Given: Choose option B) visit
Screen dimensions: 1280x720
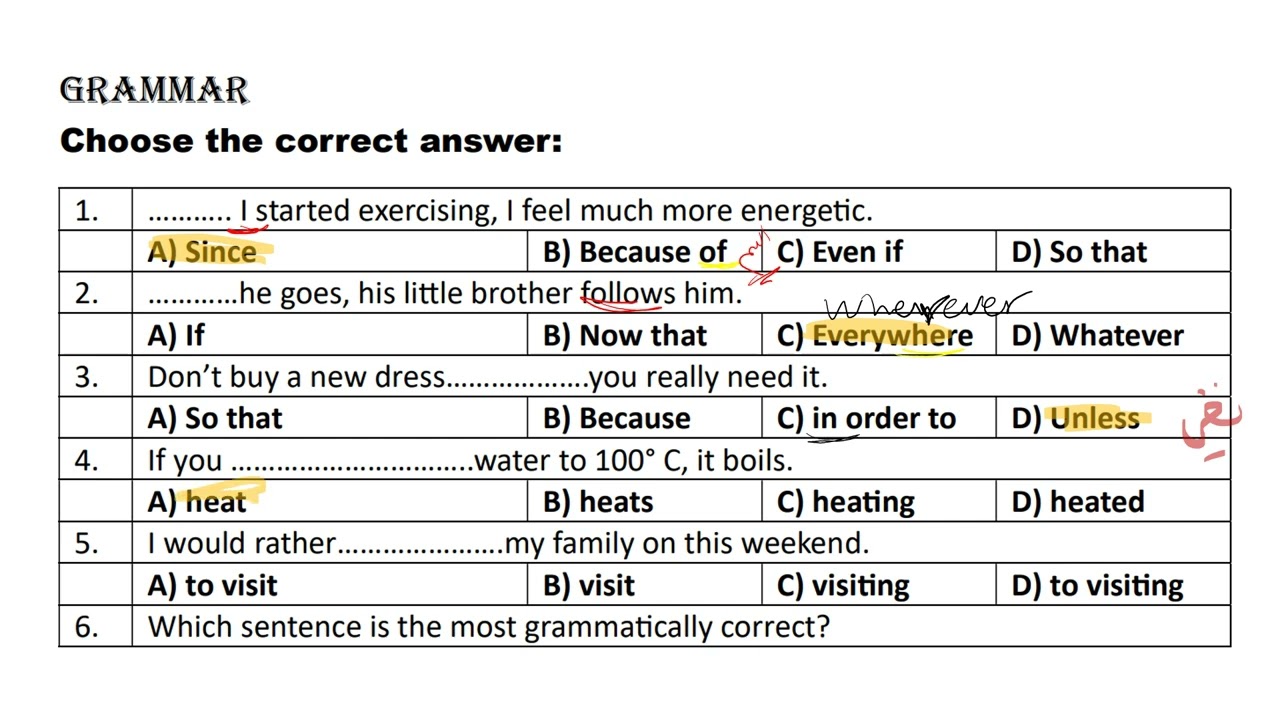Looking at the screenshot, I should 589,585.
